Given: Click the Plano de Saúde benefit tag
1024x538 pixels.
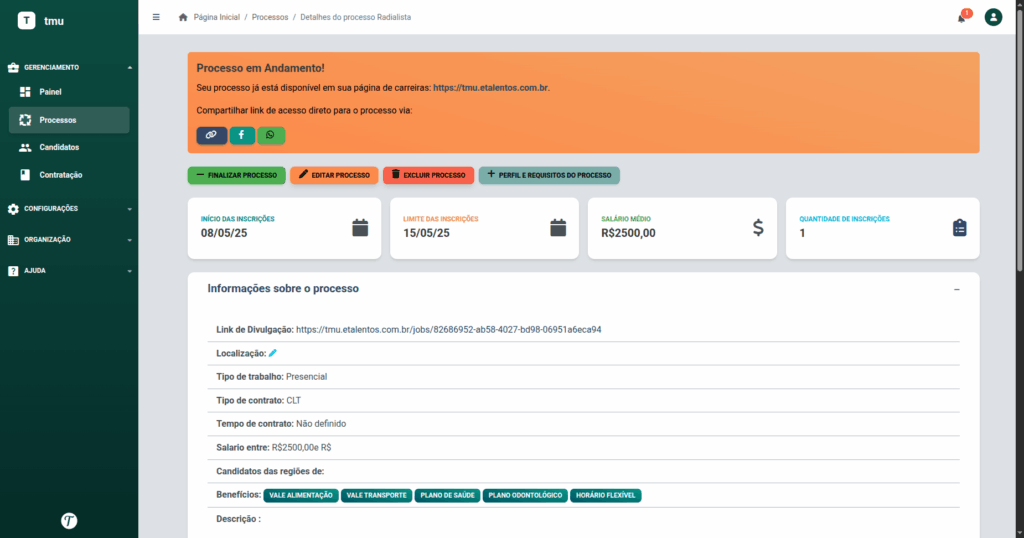Looking at the screenshot, I should tap(447, 496).
